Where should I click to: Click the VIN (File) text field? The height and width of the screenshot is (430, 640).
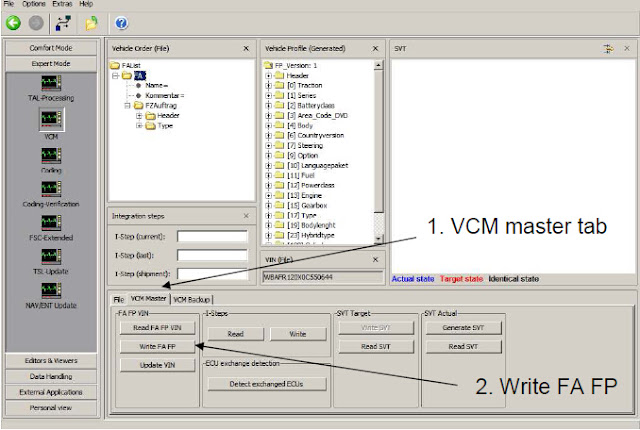(x=323, y=277)
